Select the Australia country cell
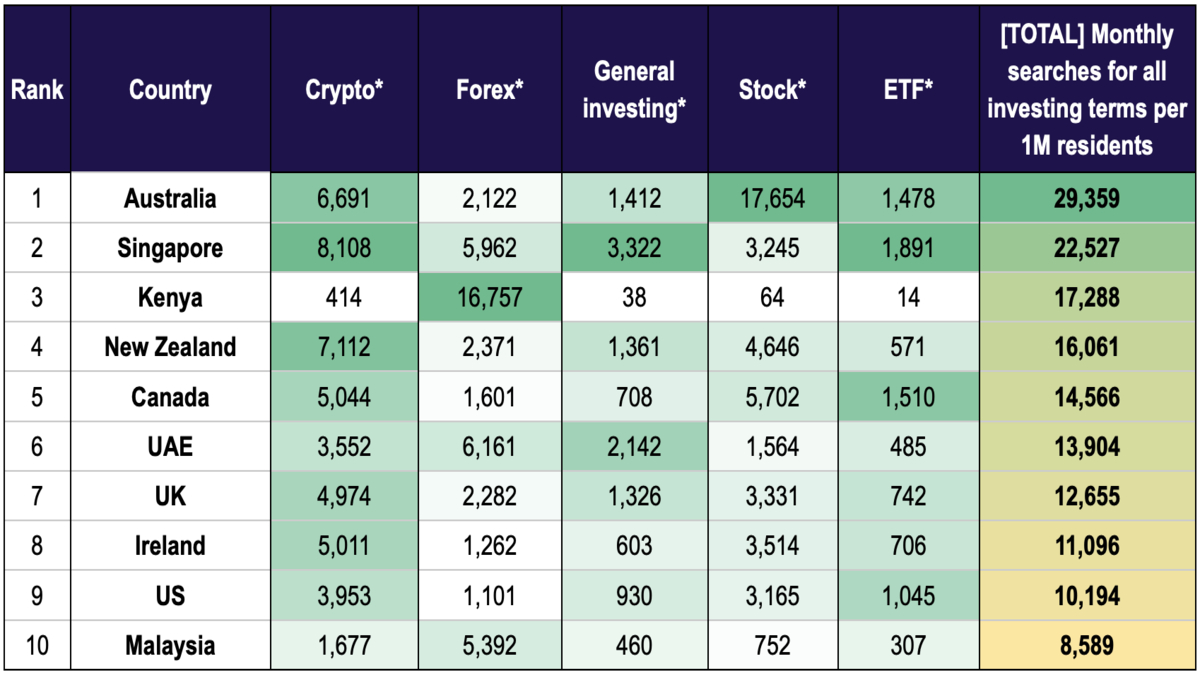 point(170,198)
